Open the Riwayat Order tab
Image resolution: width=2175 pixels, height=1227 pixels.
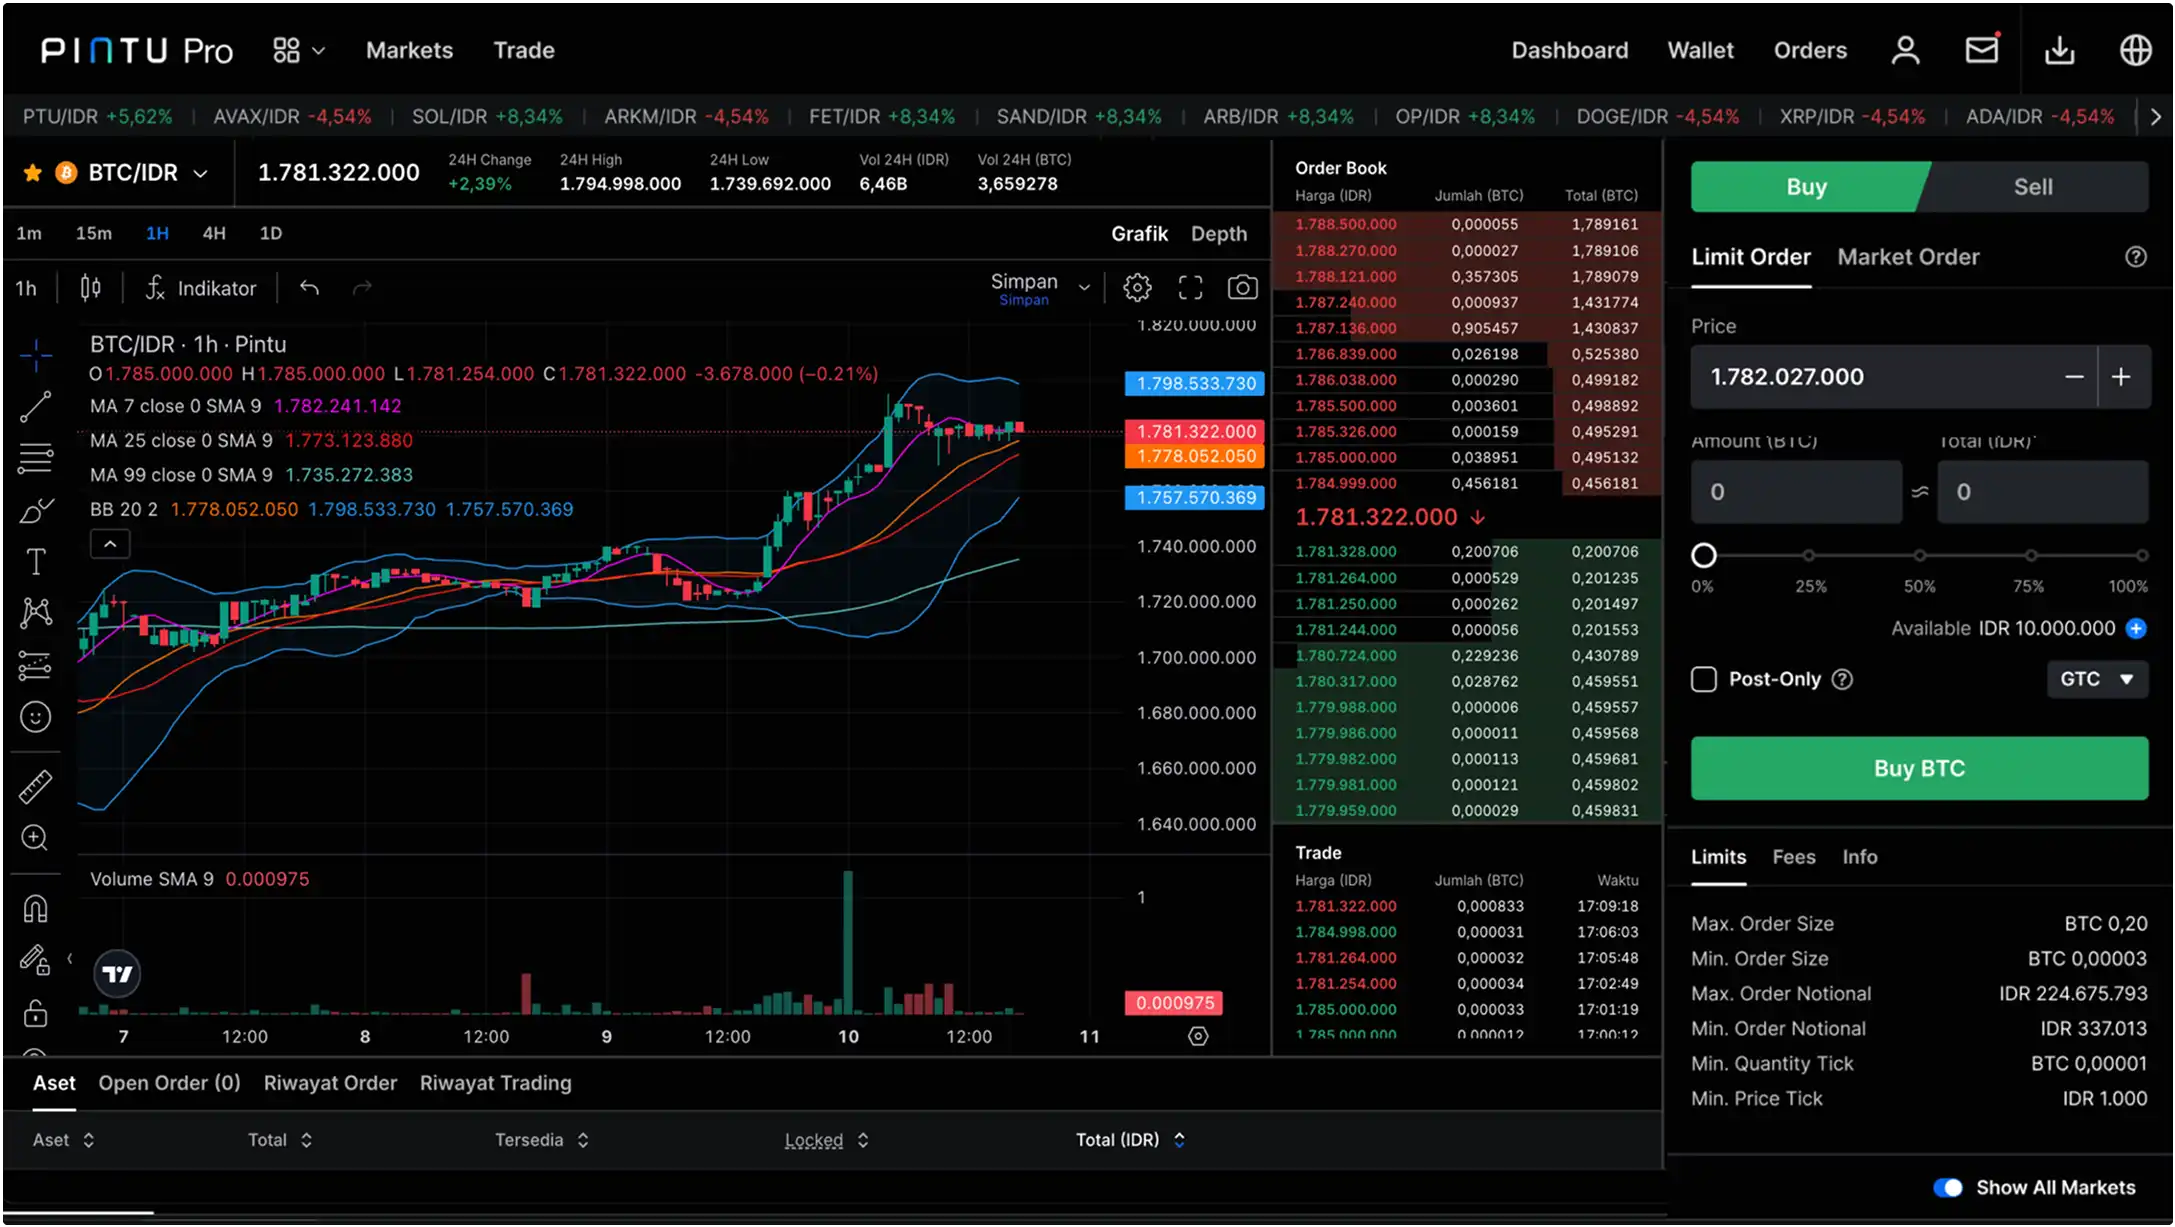point(330,1083)
